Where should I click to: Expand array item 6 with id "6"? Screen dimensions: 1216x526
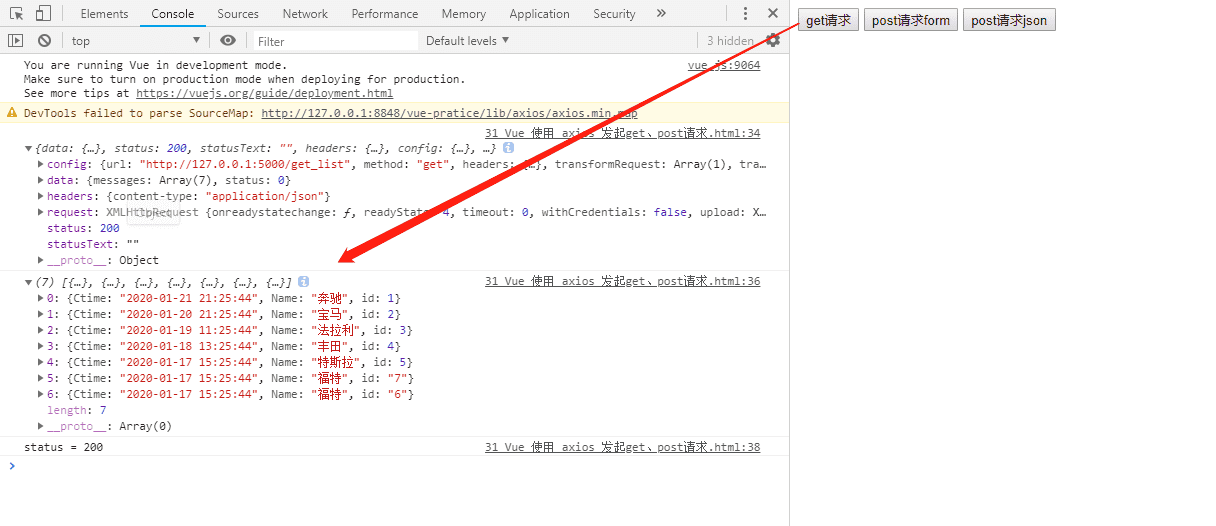40,394
